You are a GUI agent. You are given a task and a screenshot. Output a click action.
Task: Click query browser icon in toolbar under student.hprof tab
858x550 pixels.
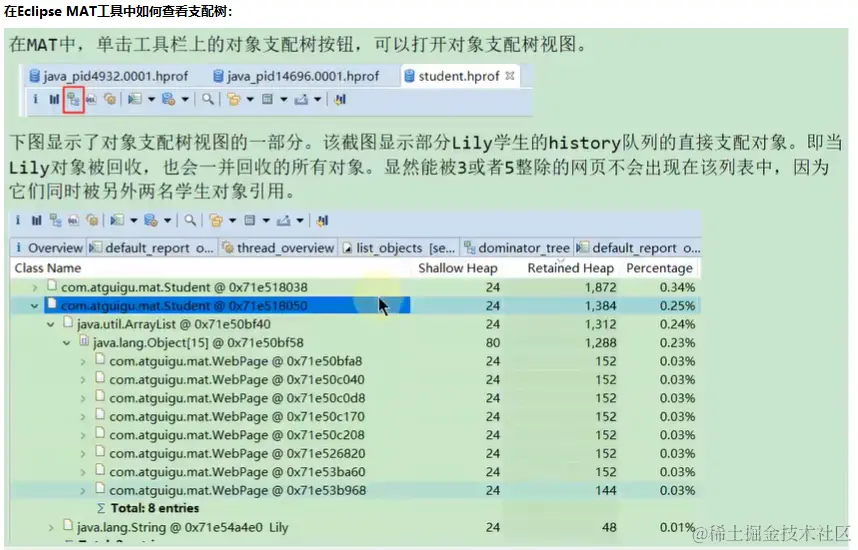point(168,99)
